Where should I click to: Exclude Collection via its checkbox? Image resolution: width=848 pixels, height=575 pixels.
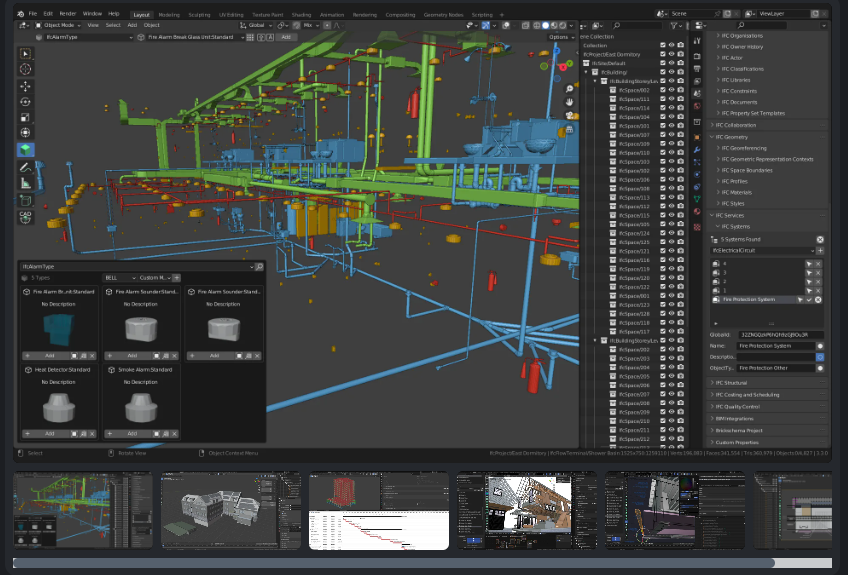662,45
